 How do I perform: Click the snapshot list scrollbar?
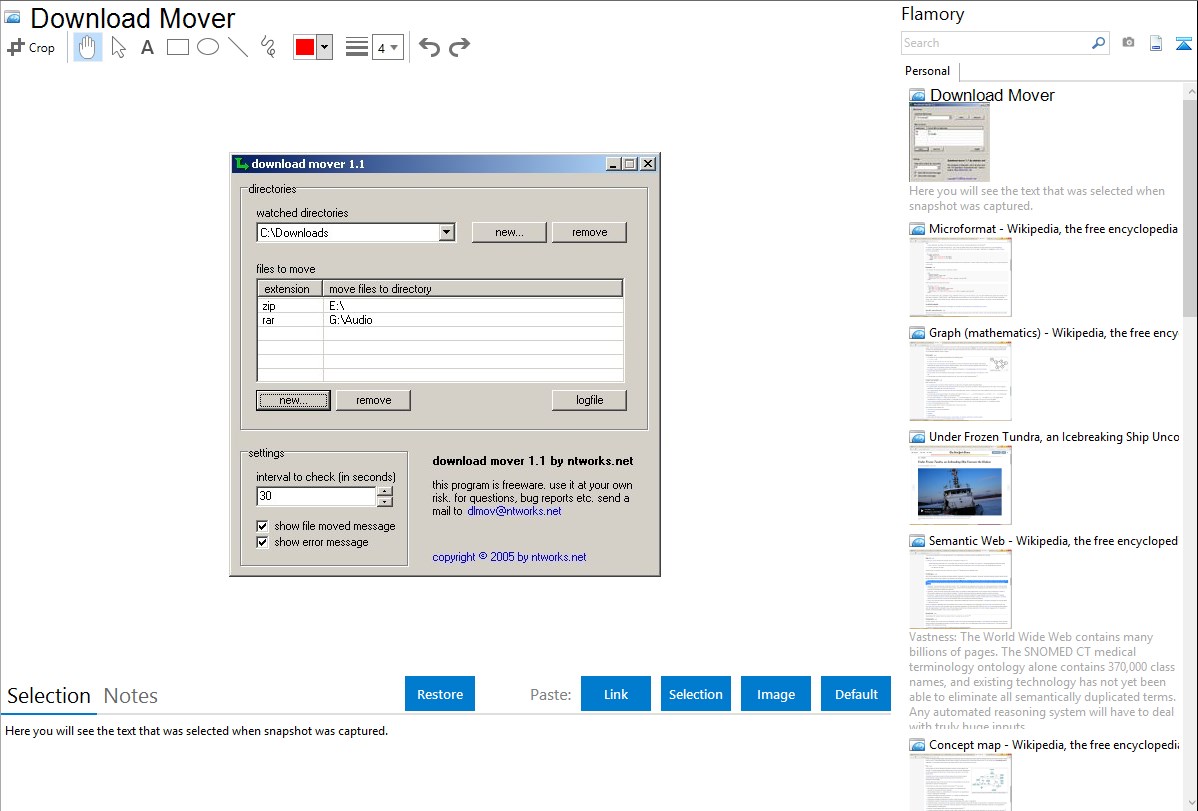pyautogui.click(x=1190, y=206)
